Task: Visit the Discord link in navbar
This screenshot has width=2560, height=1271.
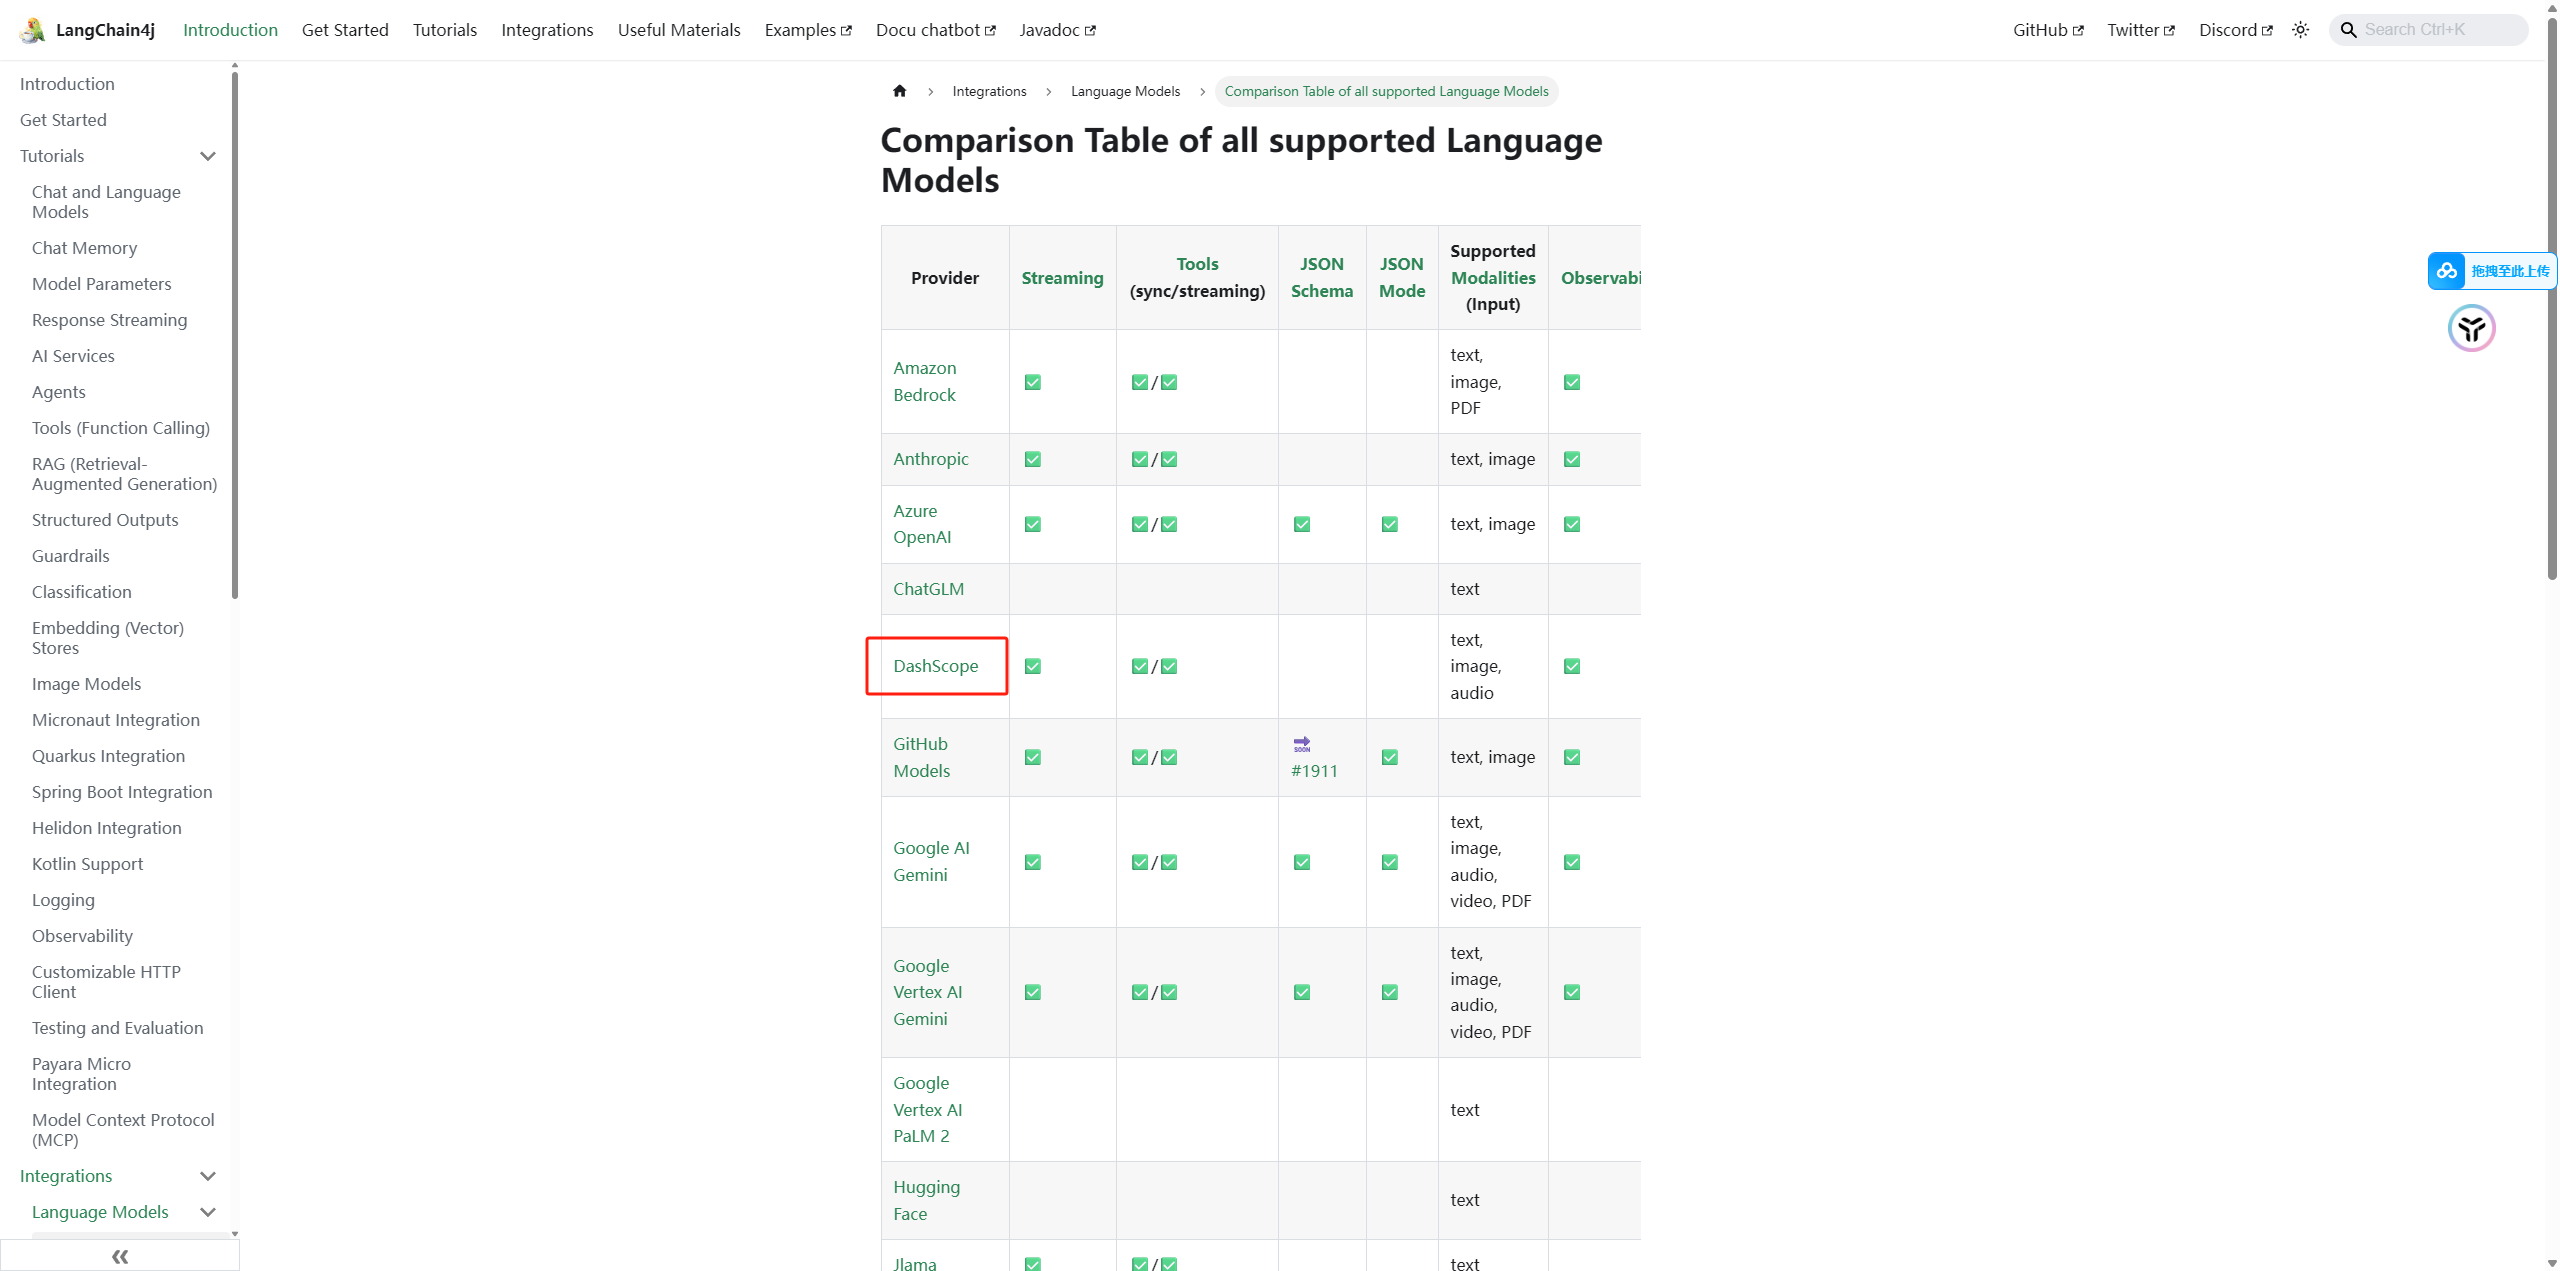Action: (x=2236, y=30)
